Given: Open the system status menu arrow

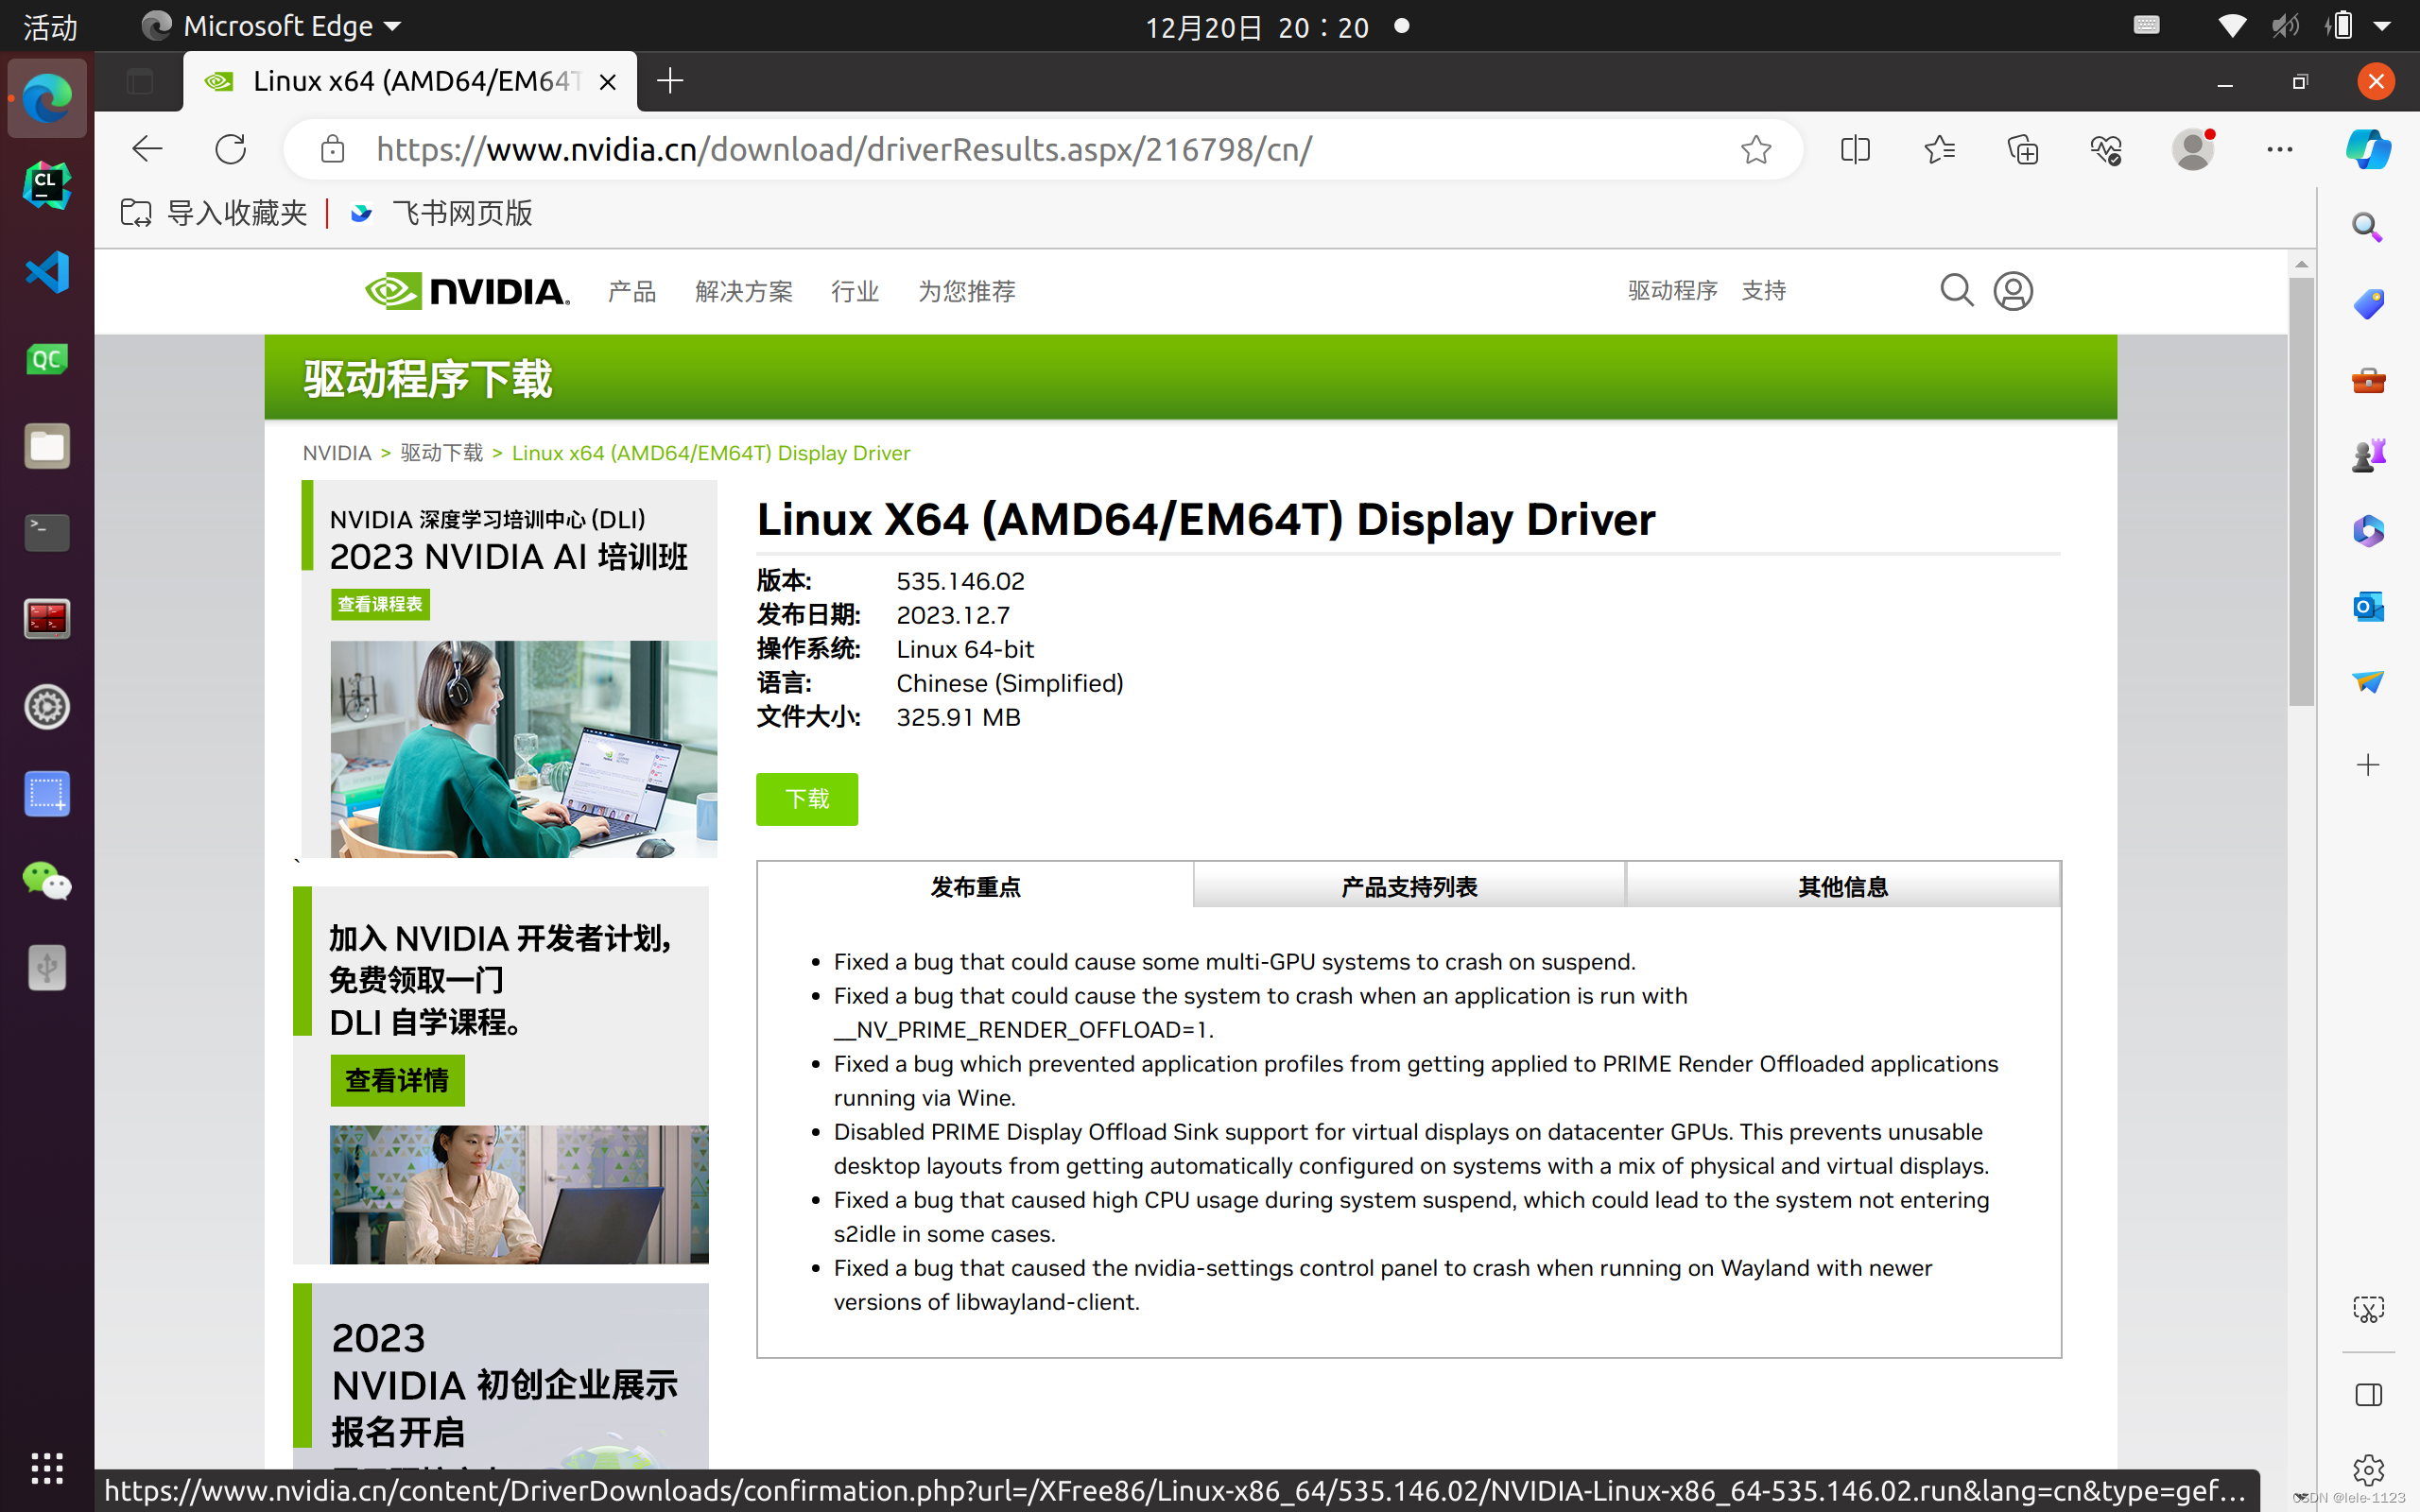Looking at the screenshot, I should tap(2383, 27).
